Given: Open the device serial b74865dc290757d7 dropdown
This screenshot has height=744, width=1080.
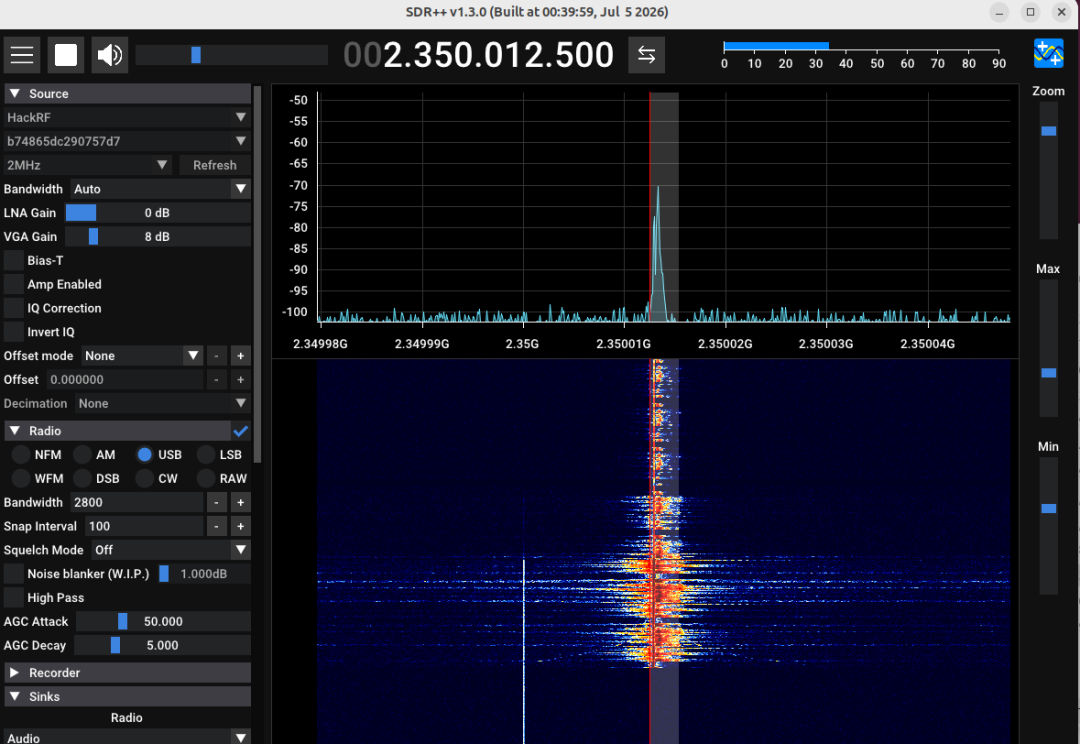Looking at the screenshot, I should (x=127, y=141).
